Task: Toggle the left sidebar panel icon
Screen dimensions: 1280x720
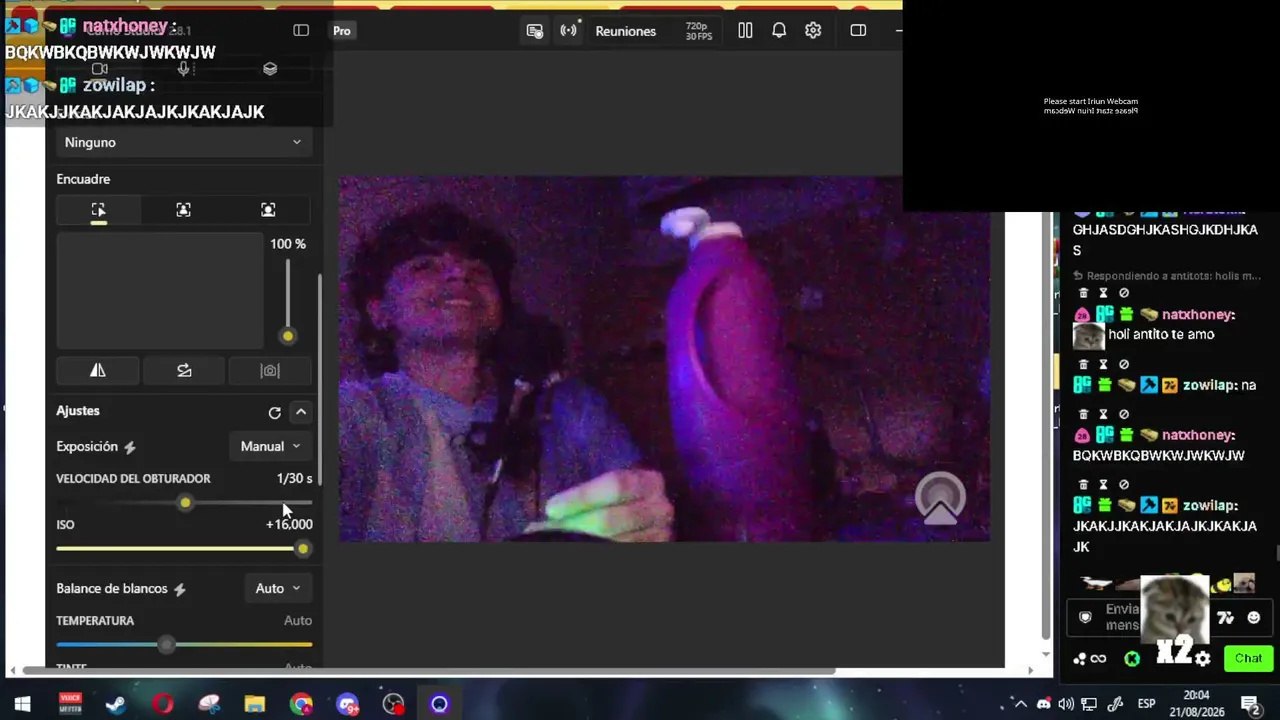Action: 301,30
